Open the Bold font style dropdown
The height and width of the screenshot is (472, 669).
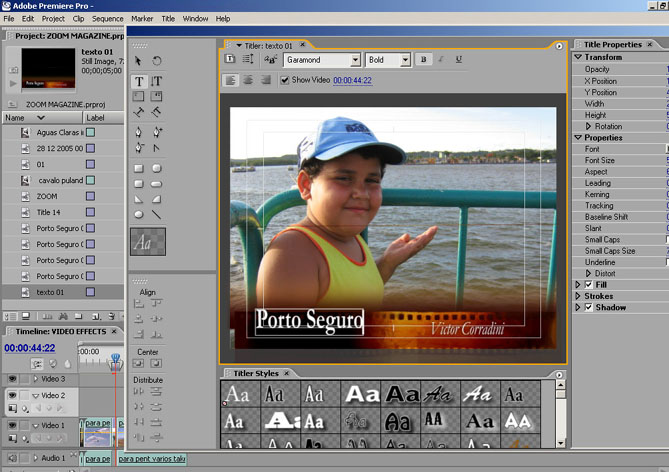coord(405,60)
